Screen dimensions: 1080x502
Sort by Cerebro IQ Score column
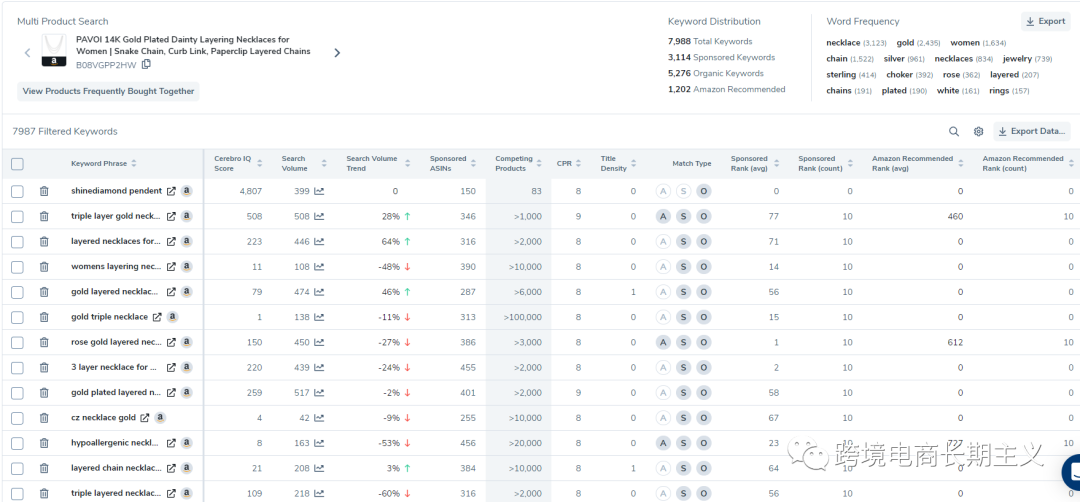click(x=238, y=163)
